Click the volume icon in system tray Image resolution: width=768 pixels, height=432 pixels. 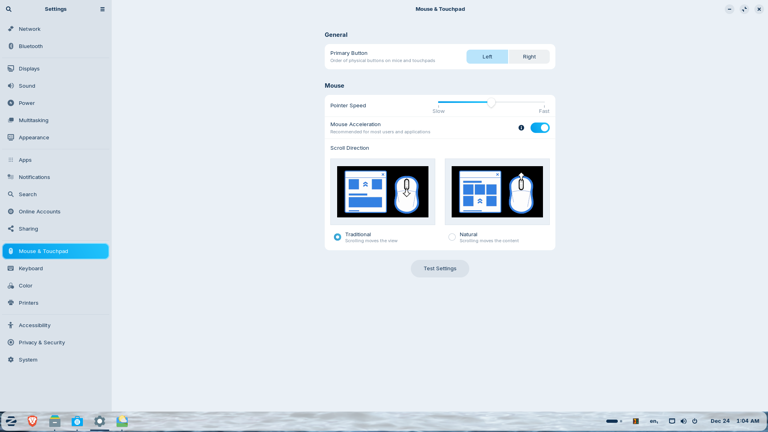pyautogui.click(x=684, y=421)
